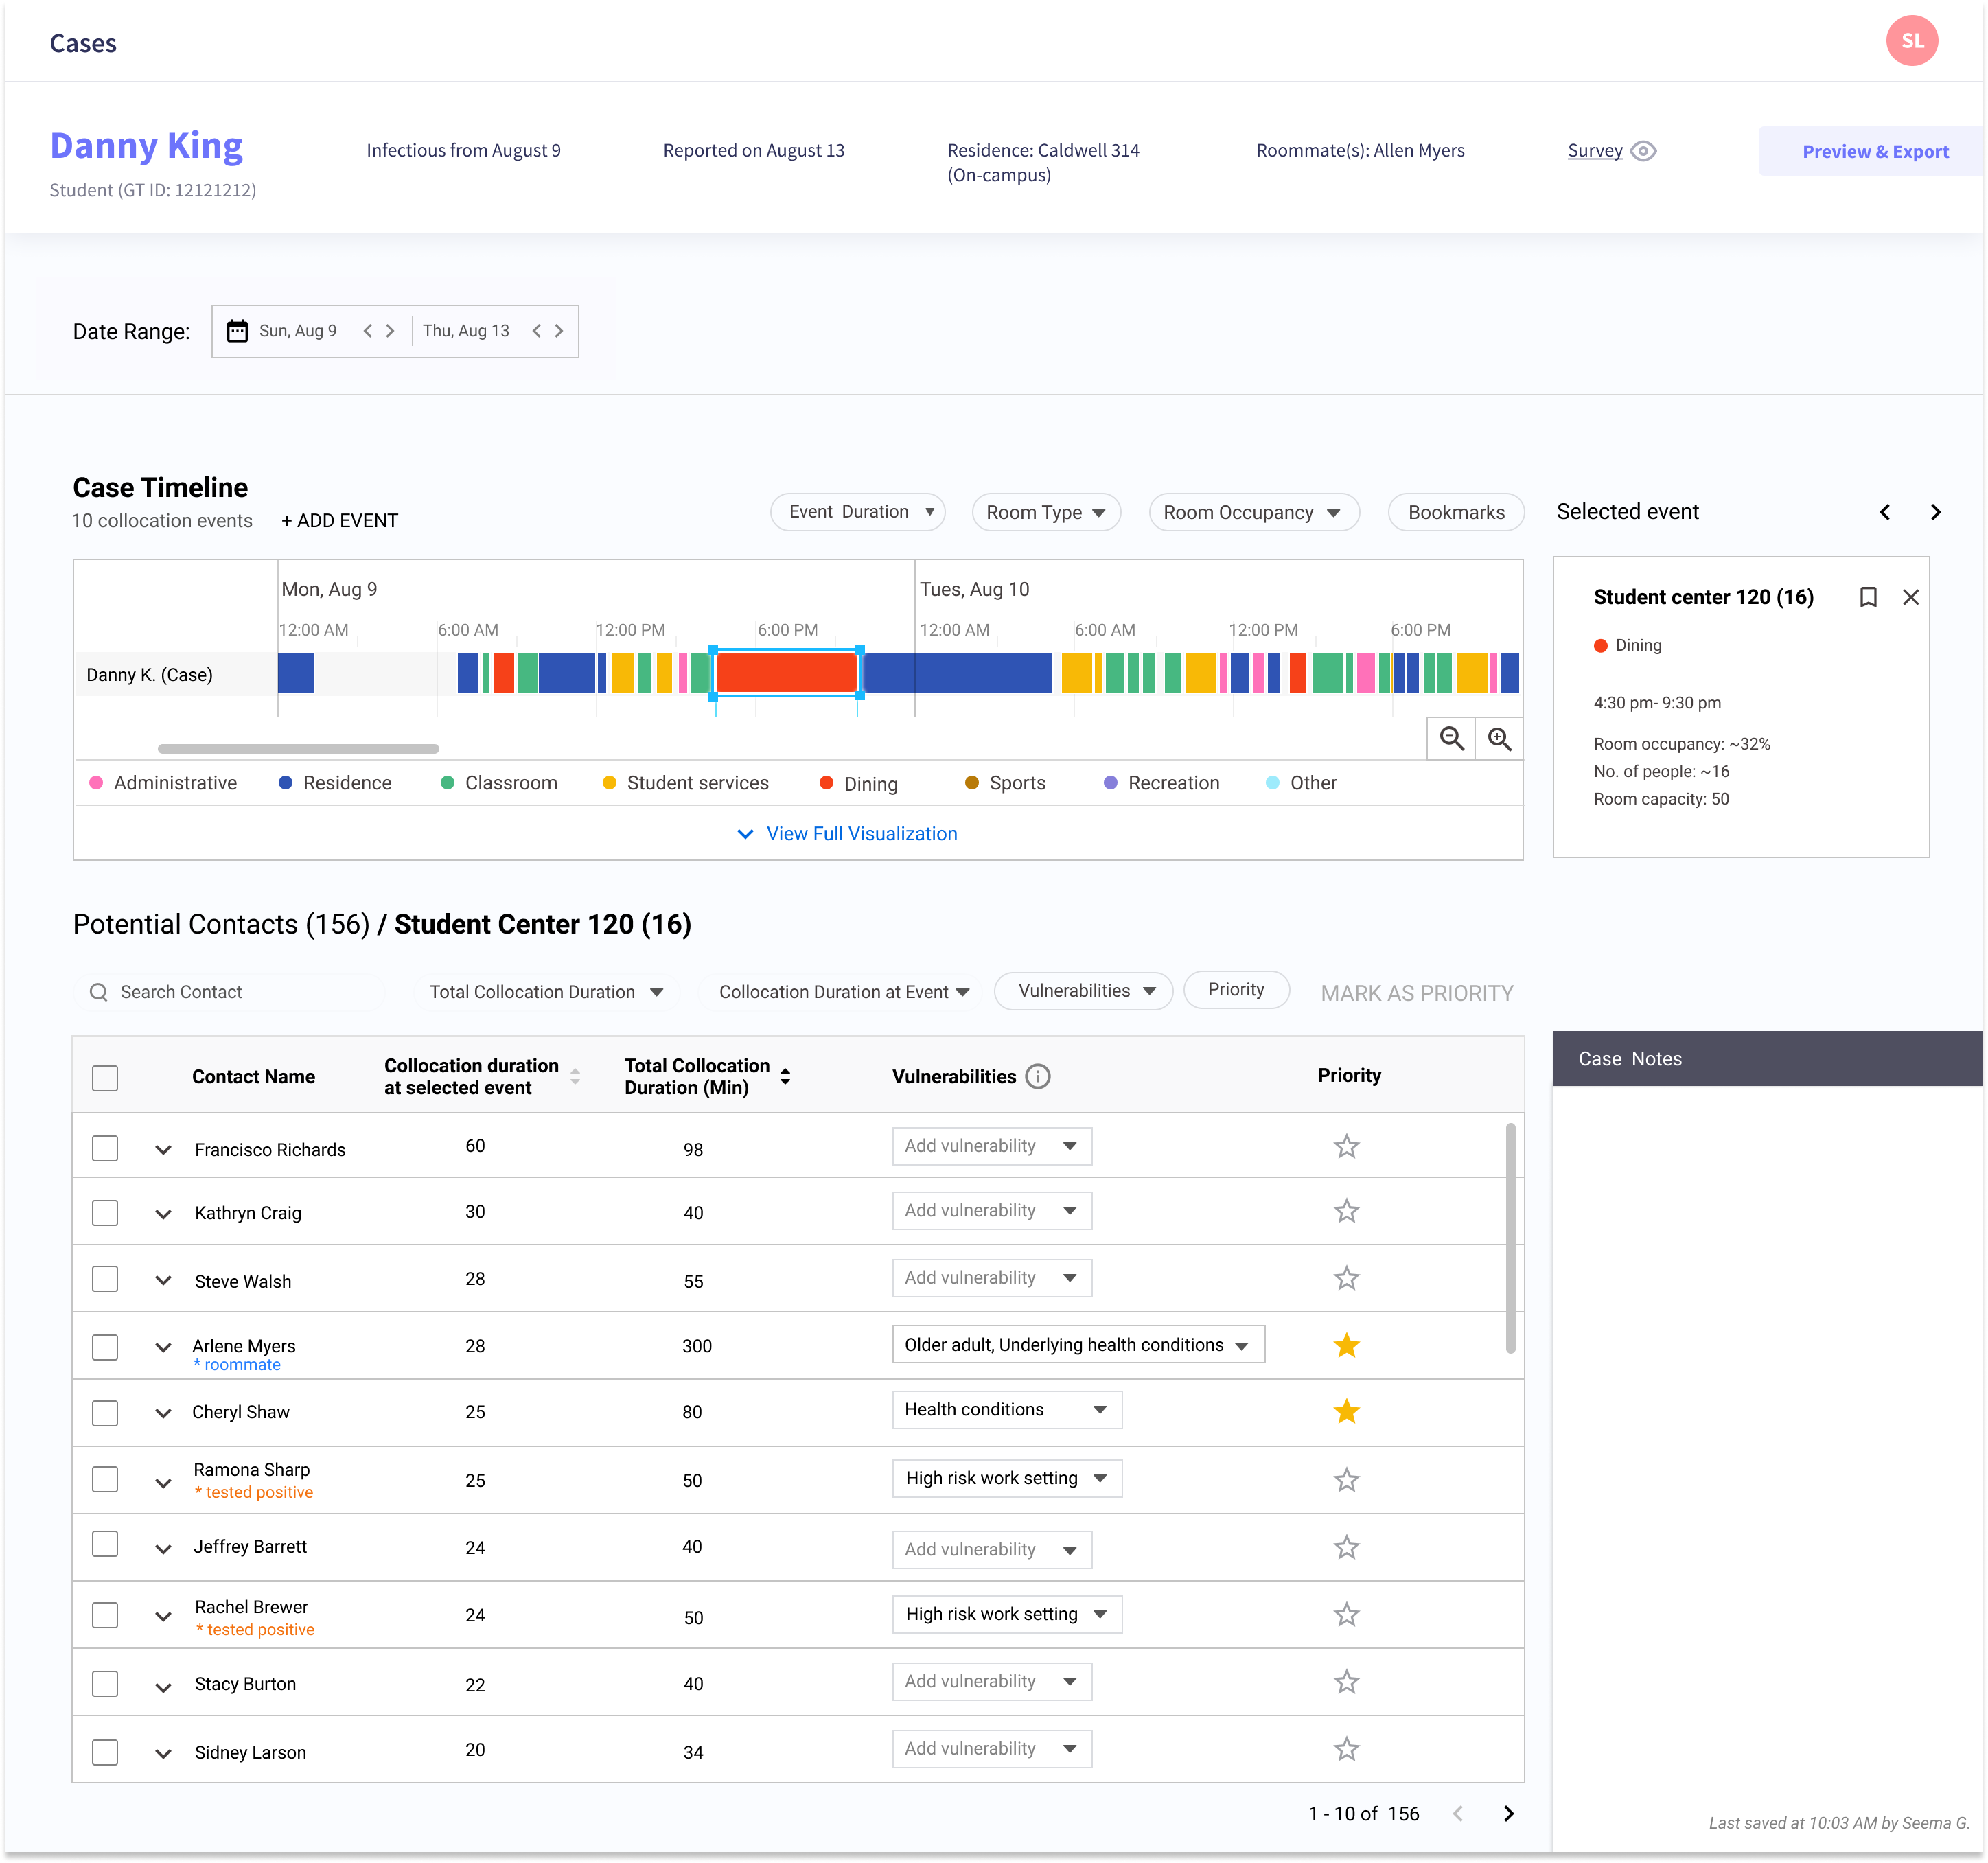This screenshot has height=1863, width=1988.
Task: Select the red Dining event block on timeline
Action: pos(786,673)
